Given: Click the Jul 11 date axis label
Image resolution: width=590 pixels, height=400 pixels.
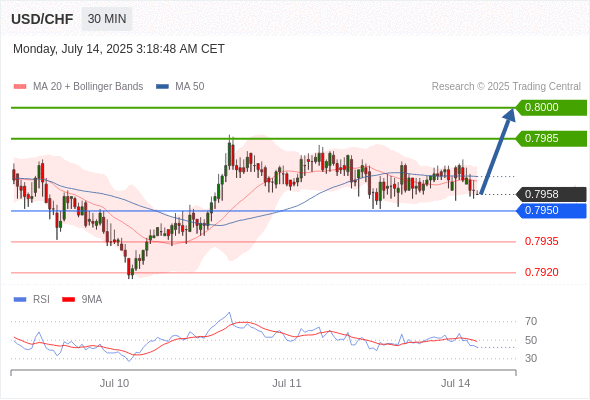Looking at the screenshot, I should [287, 383].
